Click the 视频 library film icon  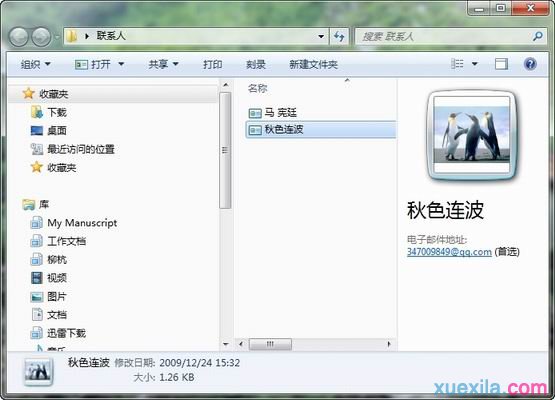[37, 278]
